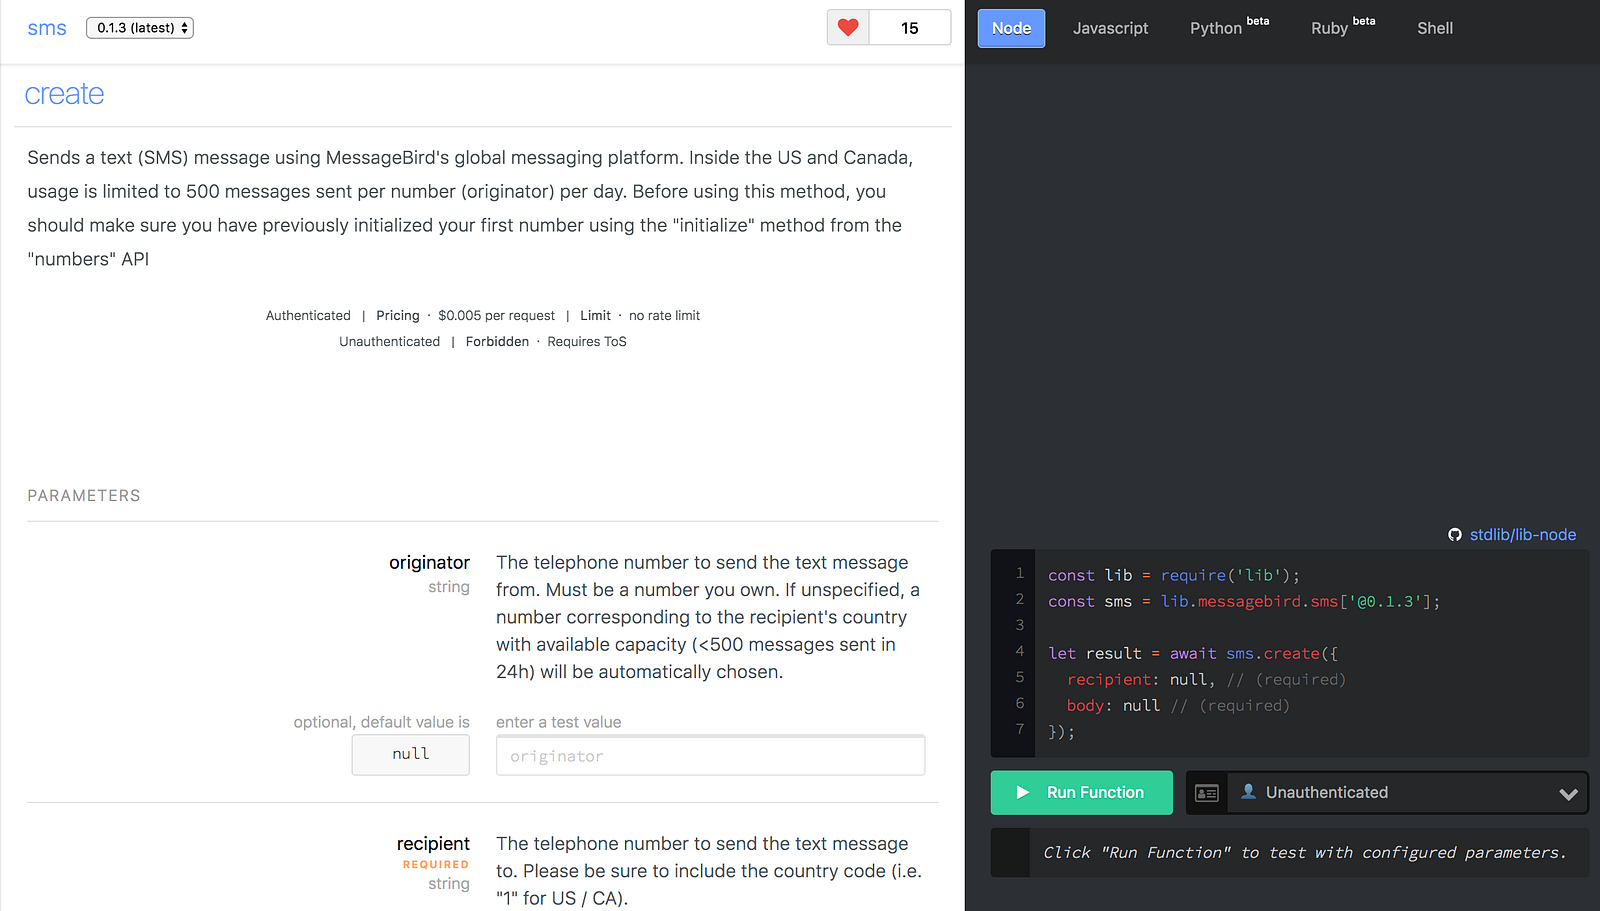
Task: Click the Run Function button
Action: 1081,793
